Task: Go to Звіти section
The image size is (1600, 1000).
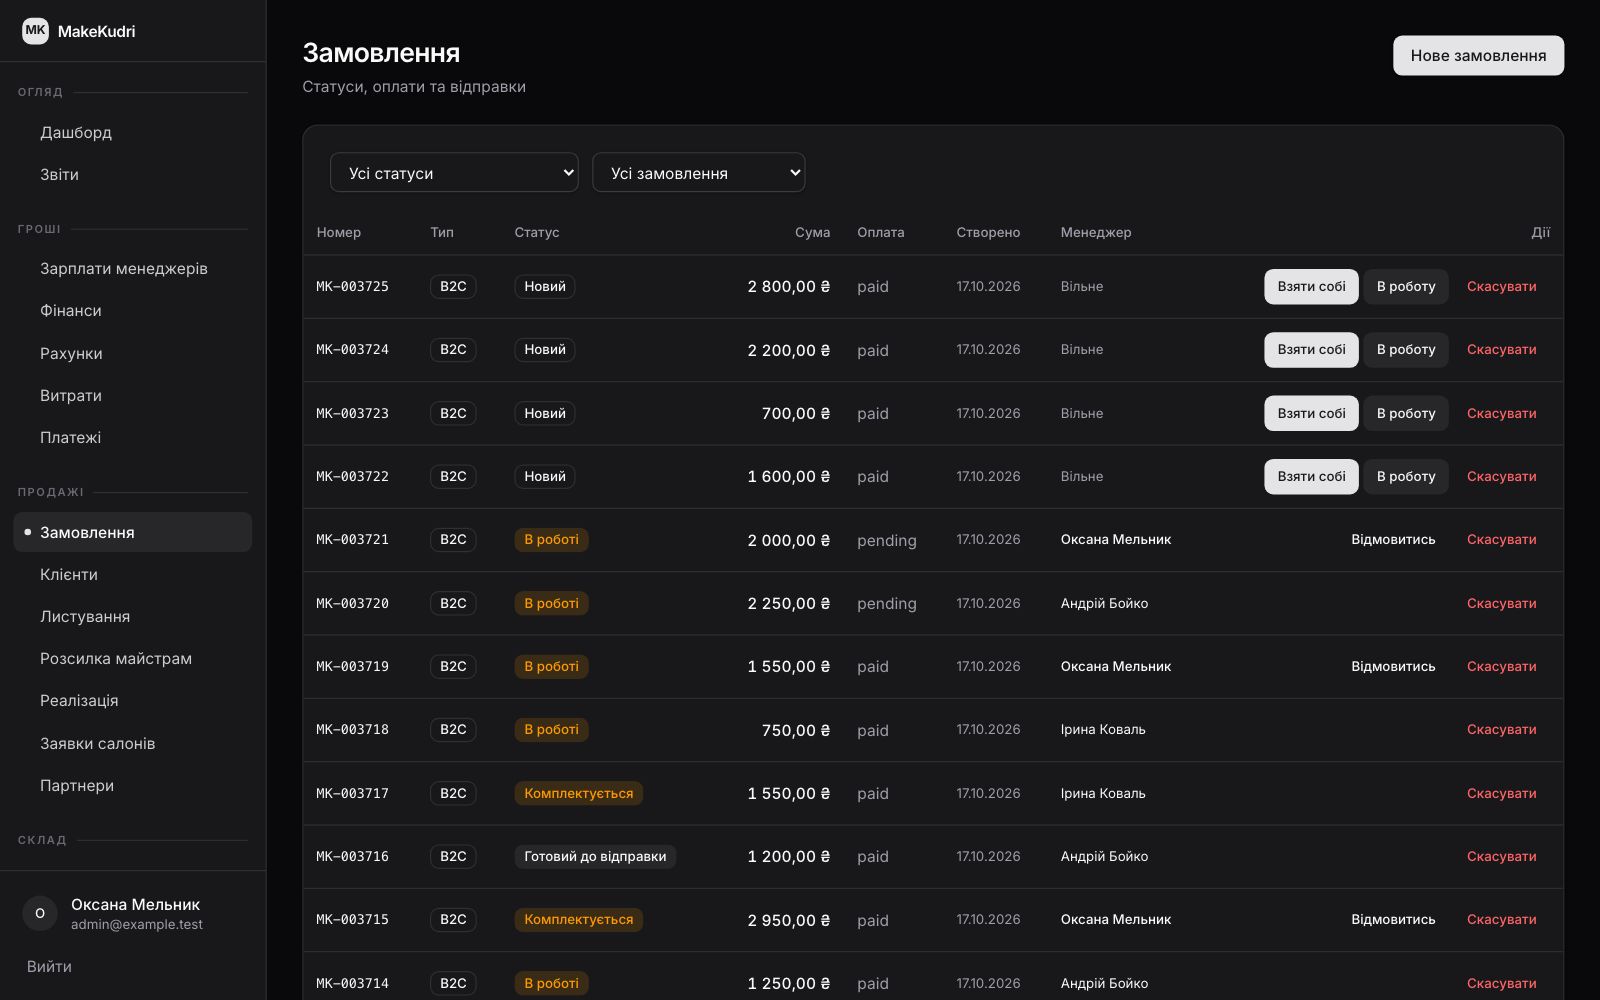Action: coord(132,174)
